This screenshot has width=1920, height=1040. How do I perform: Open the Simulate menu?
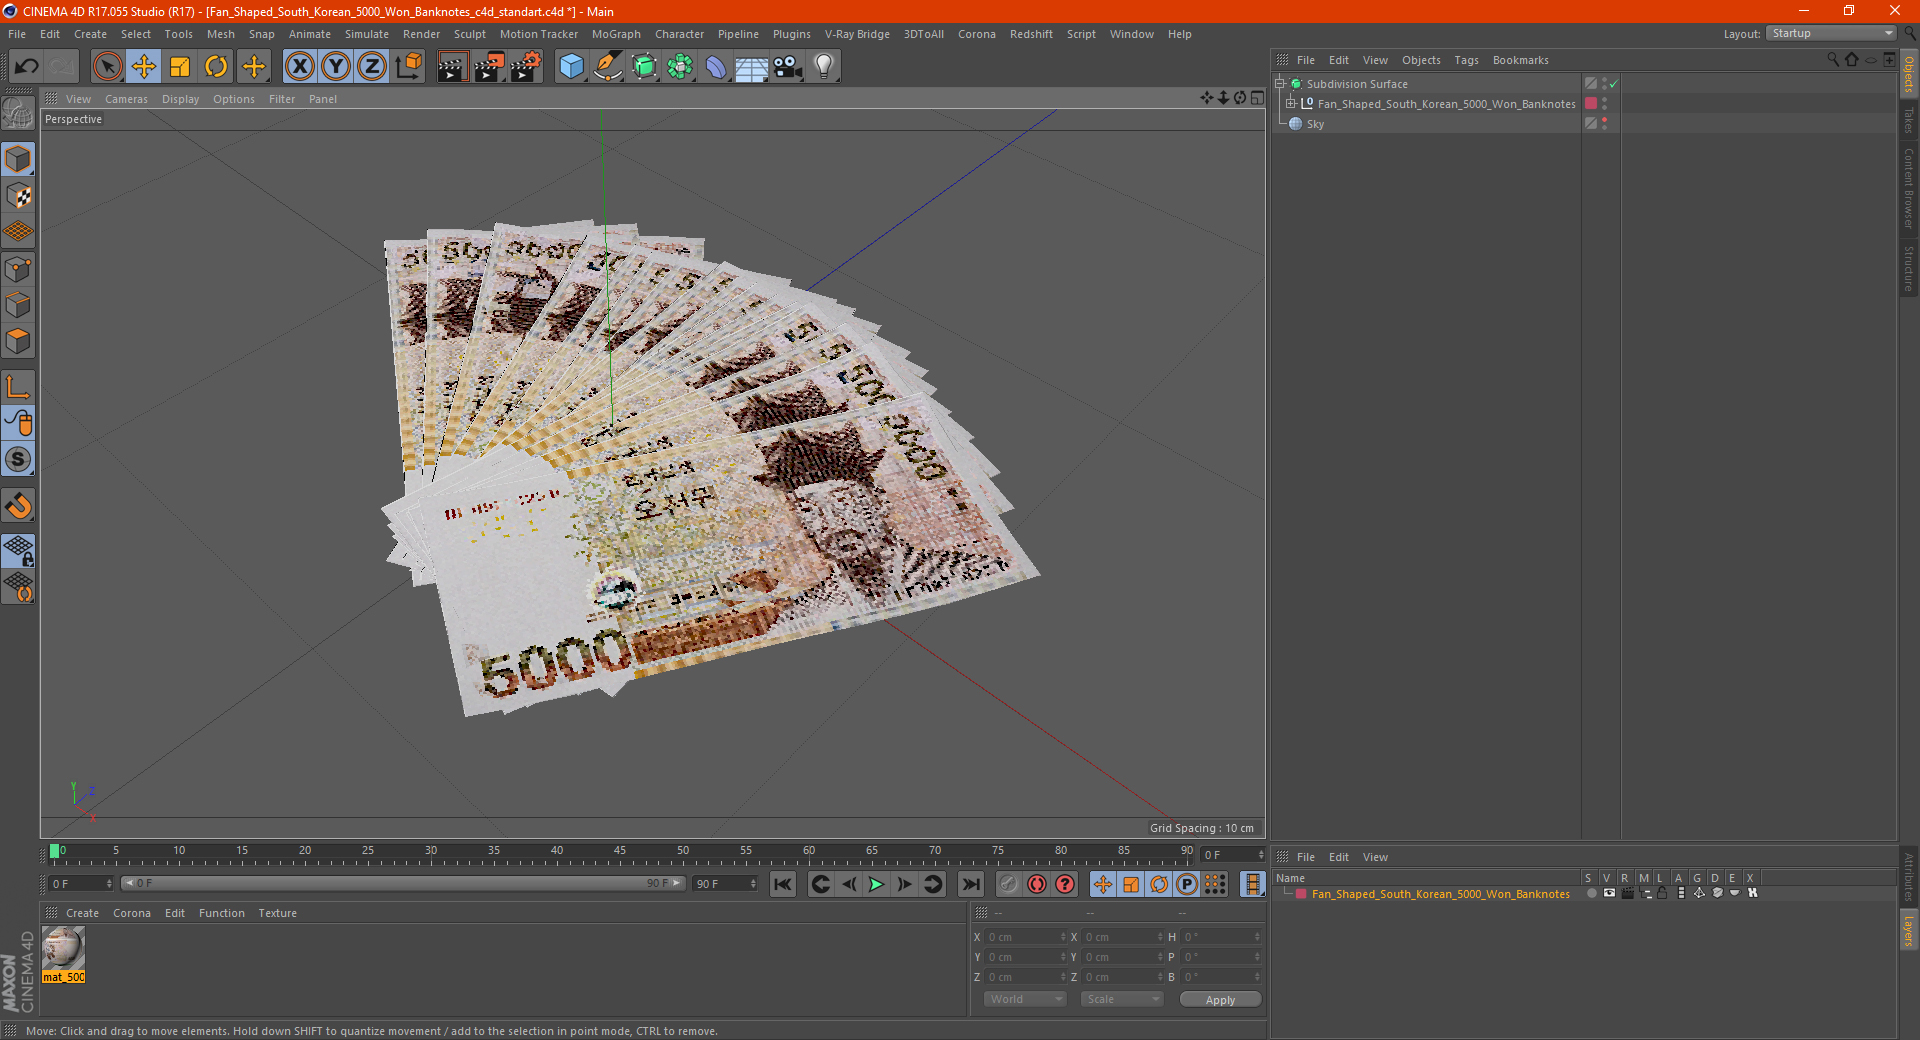pyautogui.click(x=367, y=34)
